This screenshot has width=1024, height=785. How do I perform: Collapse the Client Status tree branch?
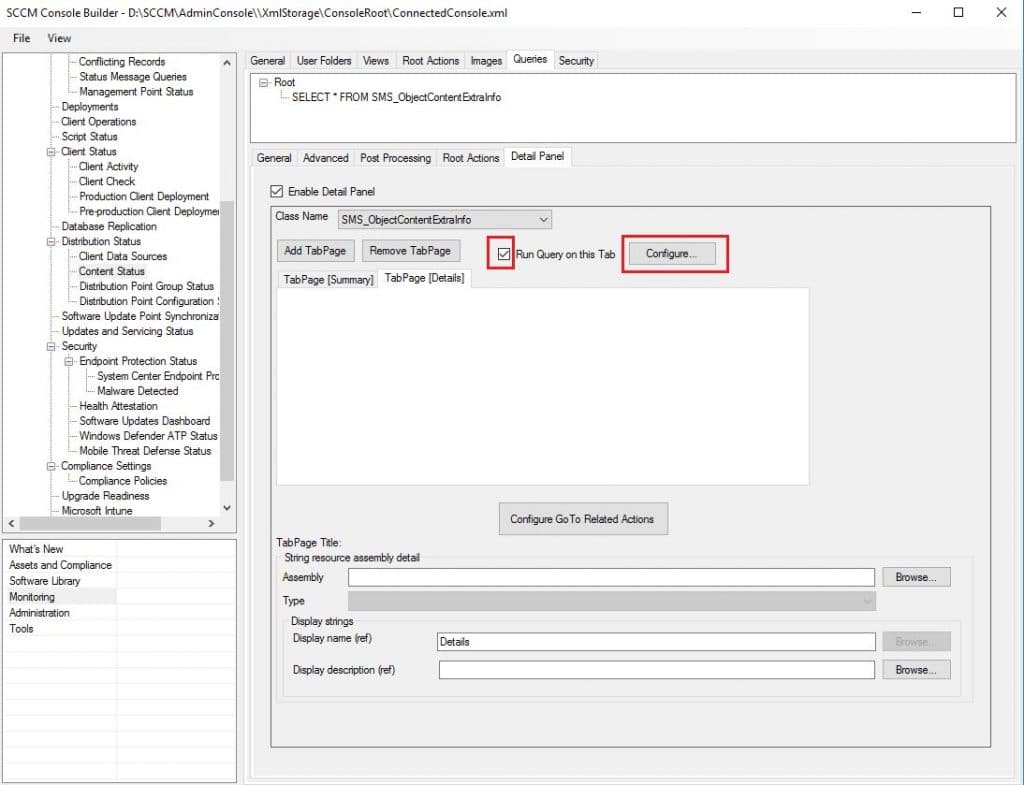54,151
